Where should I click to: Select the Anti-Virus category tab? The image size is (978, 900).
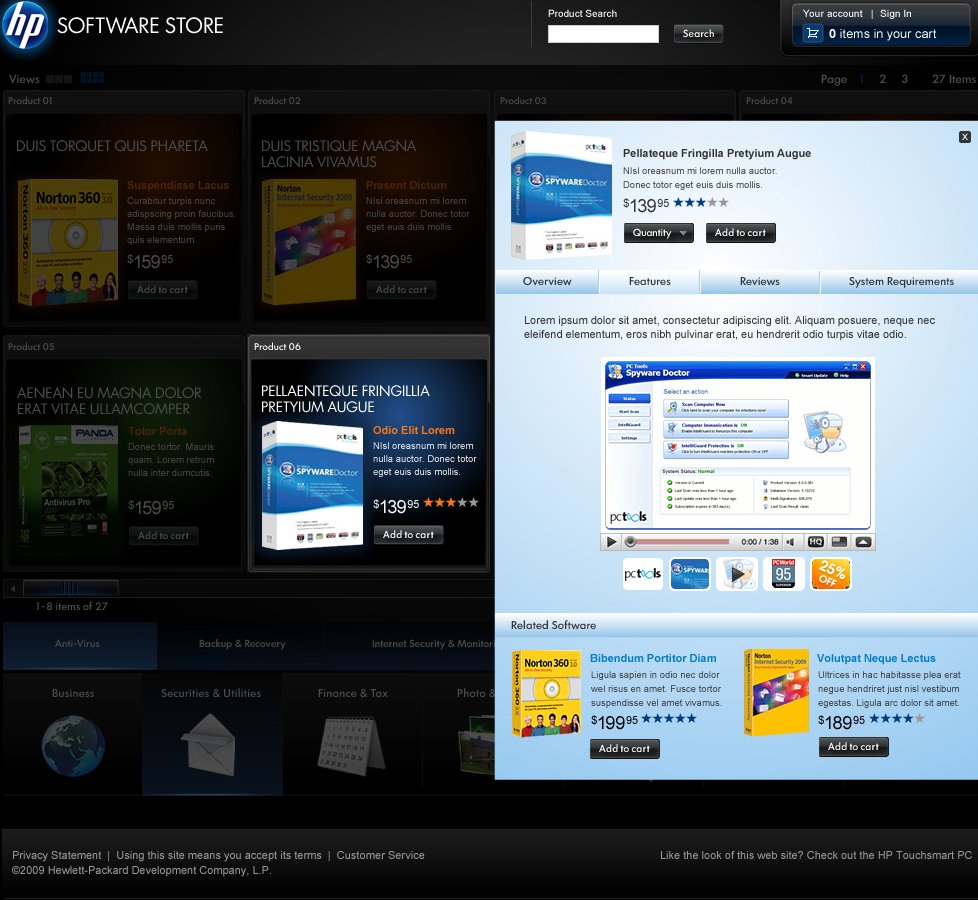pos(79,646)
